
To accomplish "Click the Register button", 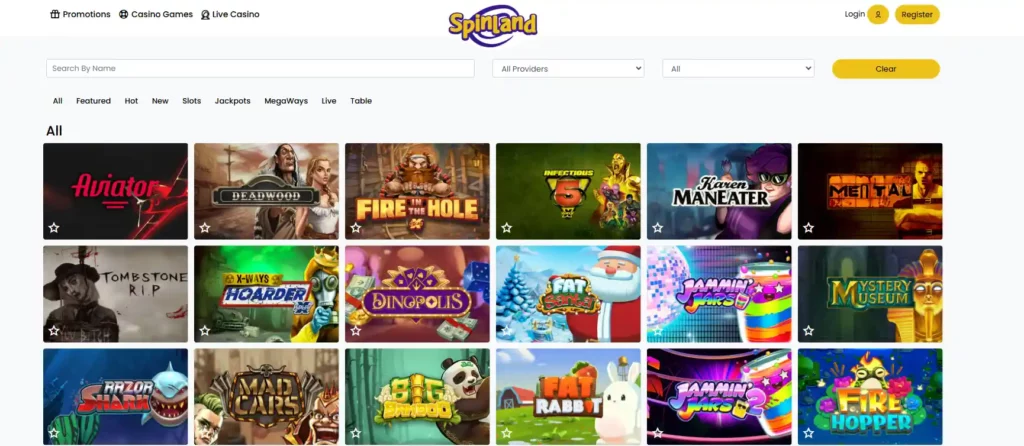I will (x=917, y=14).
